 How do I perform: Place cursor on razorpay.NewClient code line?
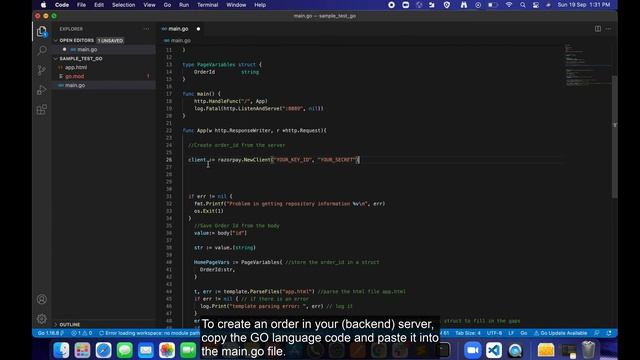(x=273, y=160)
